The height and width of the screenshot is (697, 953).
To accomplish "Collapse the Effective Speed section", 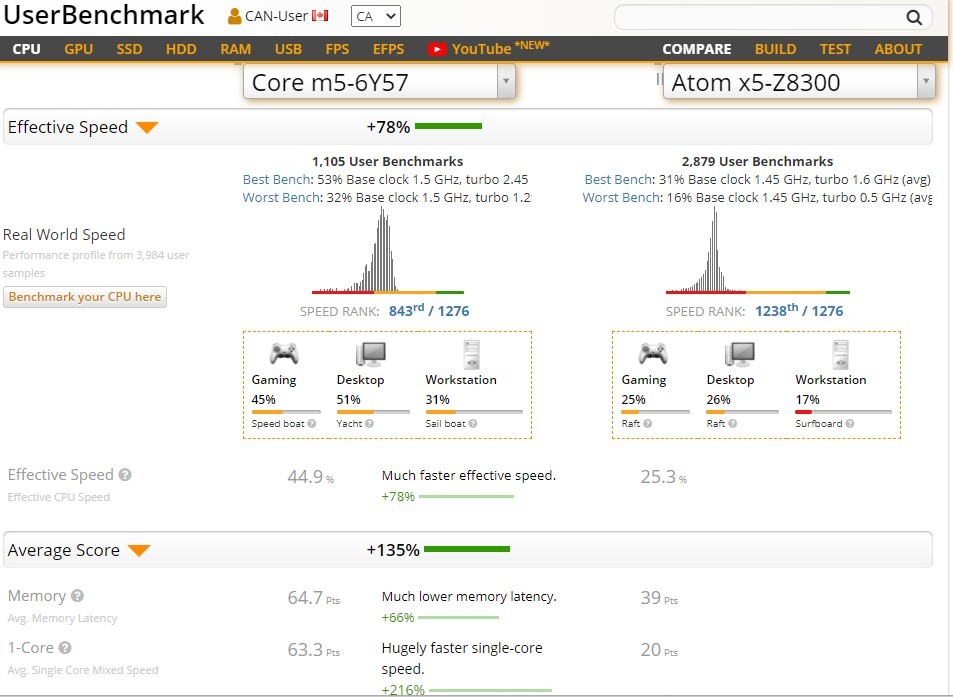I will [147, 127].
